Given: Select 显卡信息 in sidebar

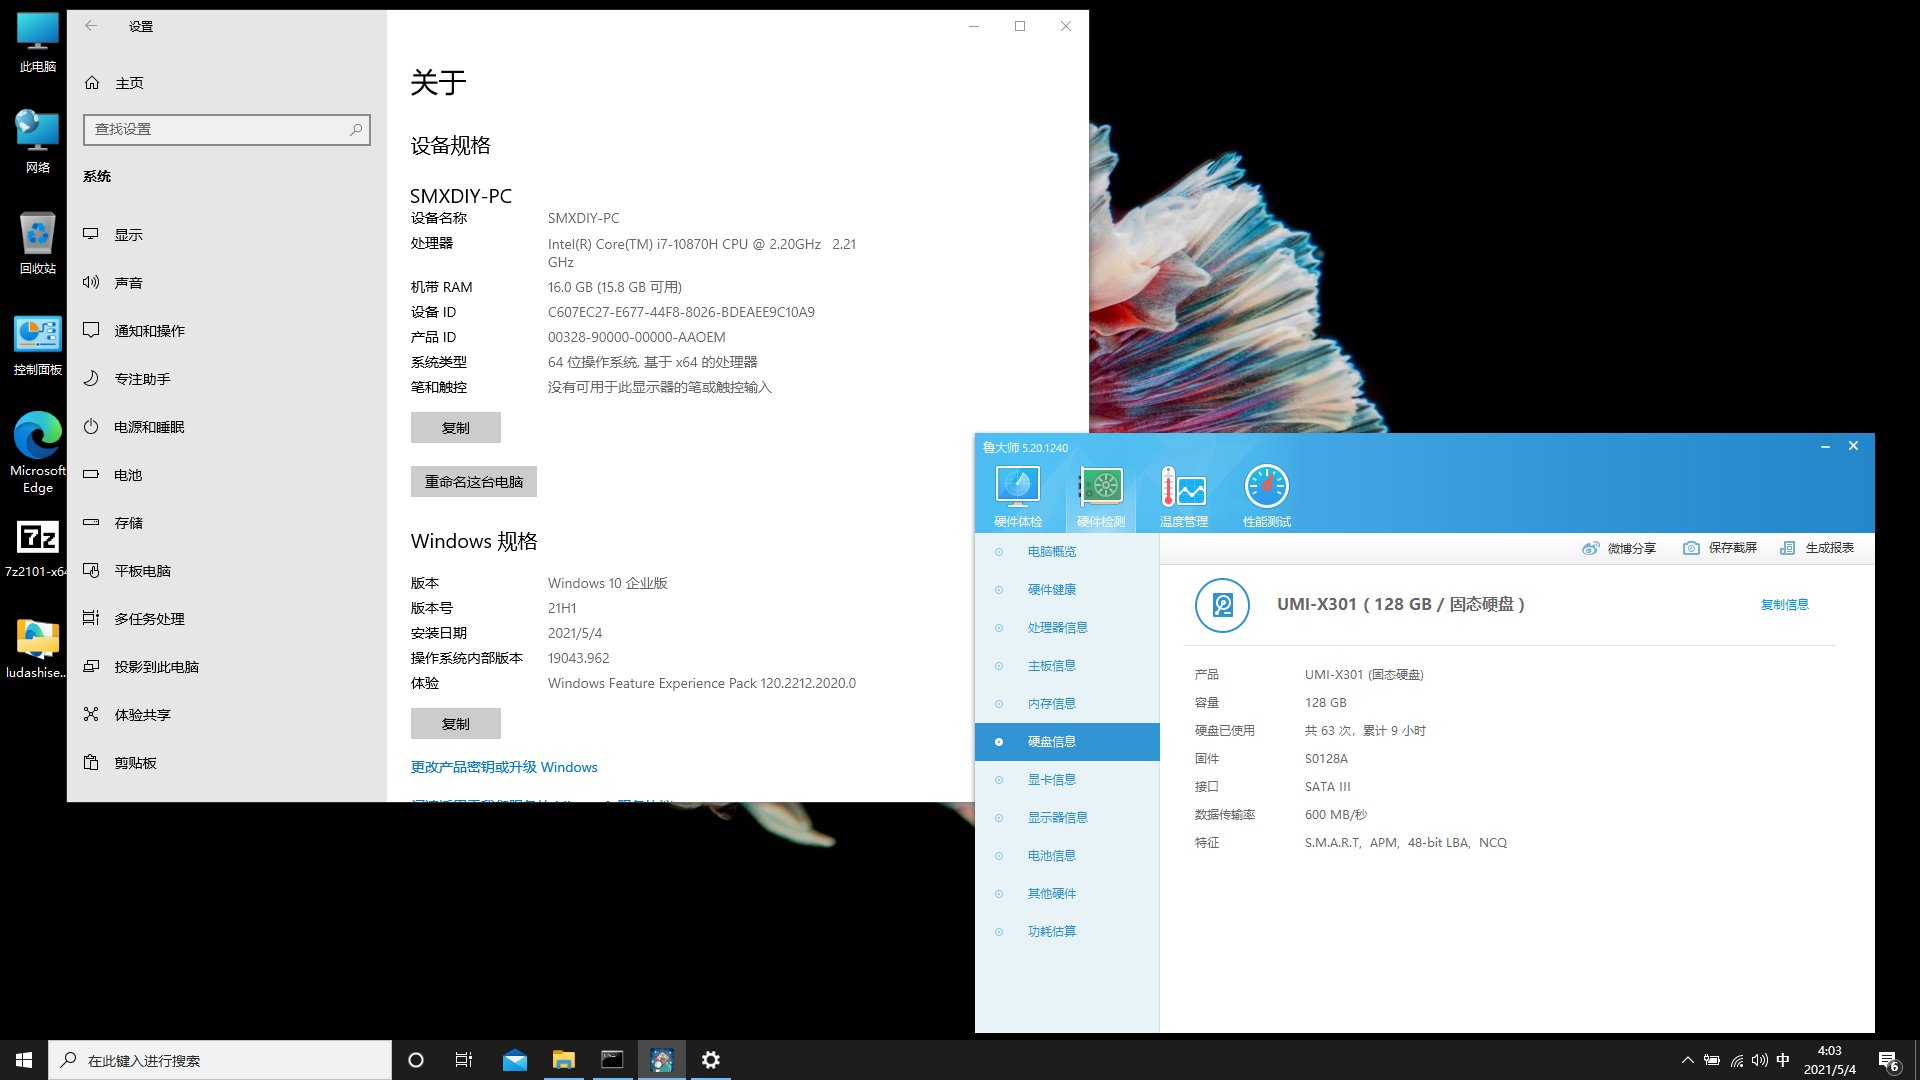Looking at the screenshot, I should [x=1067, y=780].
